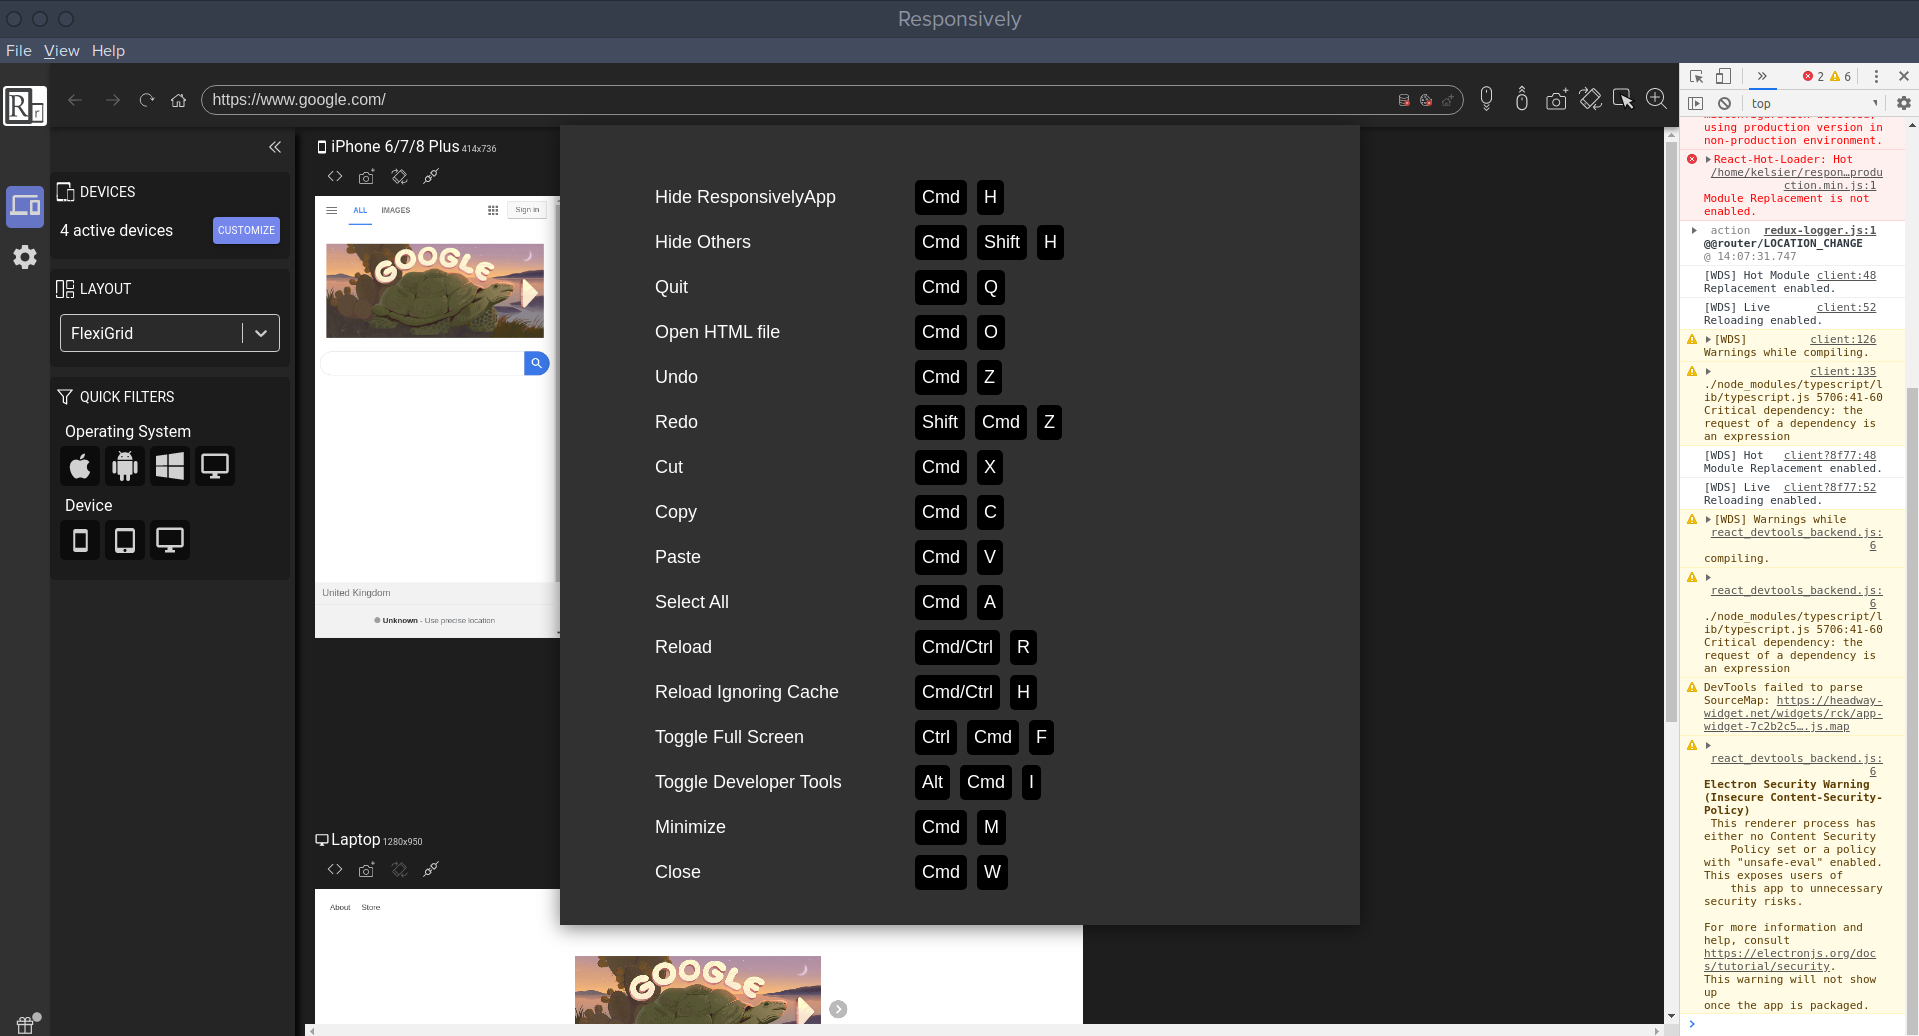1919x1036 pixels.
Task: Open devtools three-dot customize menu
Action: coord(1876,76)
